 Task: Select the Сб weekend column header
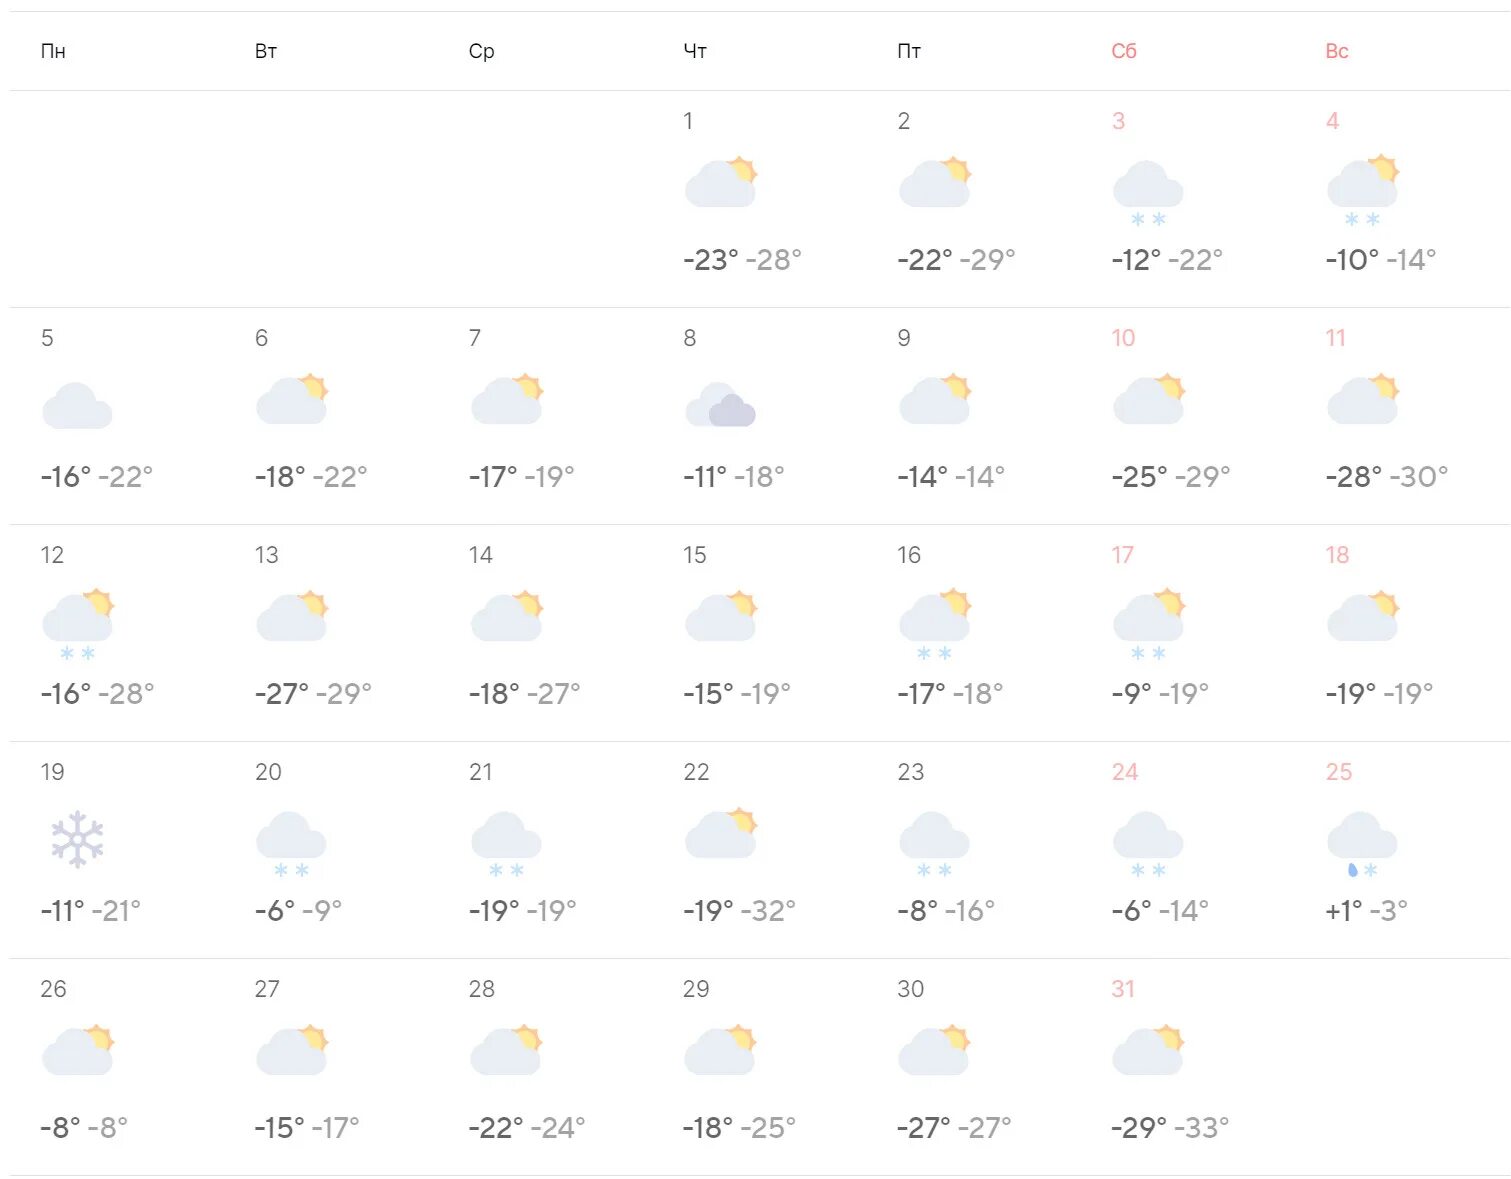[x=1124, y=51]
